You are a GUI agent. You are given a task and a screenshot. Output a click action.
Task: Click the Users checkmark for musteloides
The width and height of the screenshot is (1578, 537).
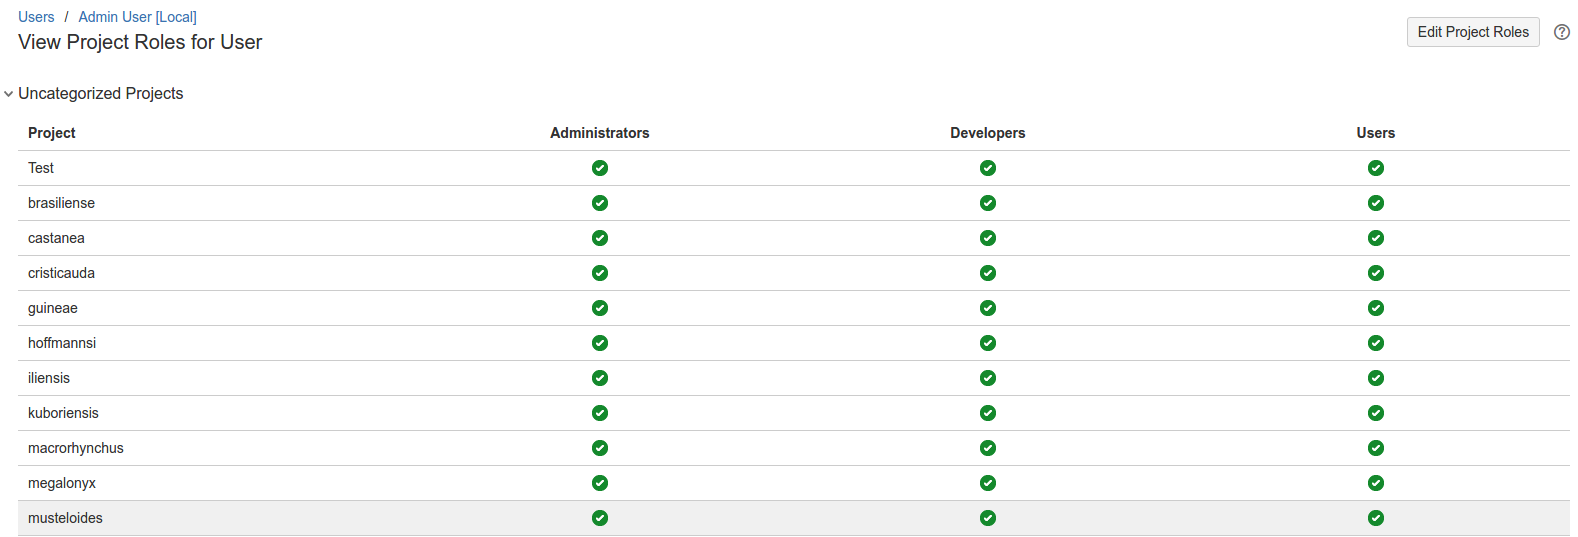click(1376, 518)
